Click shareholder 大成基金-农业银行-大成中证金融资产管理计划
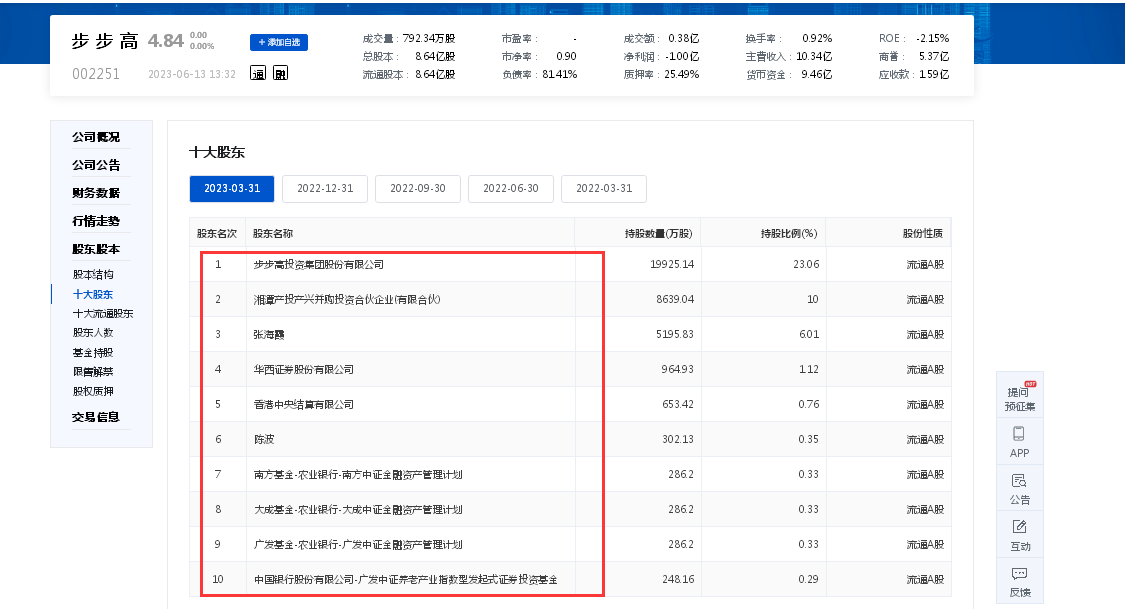This screenshot has width=1125, height=609. click(x=358, y=510)
